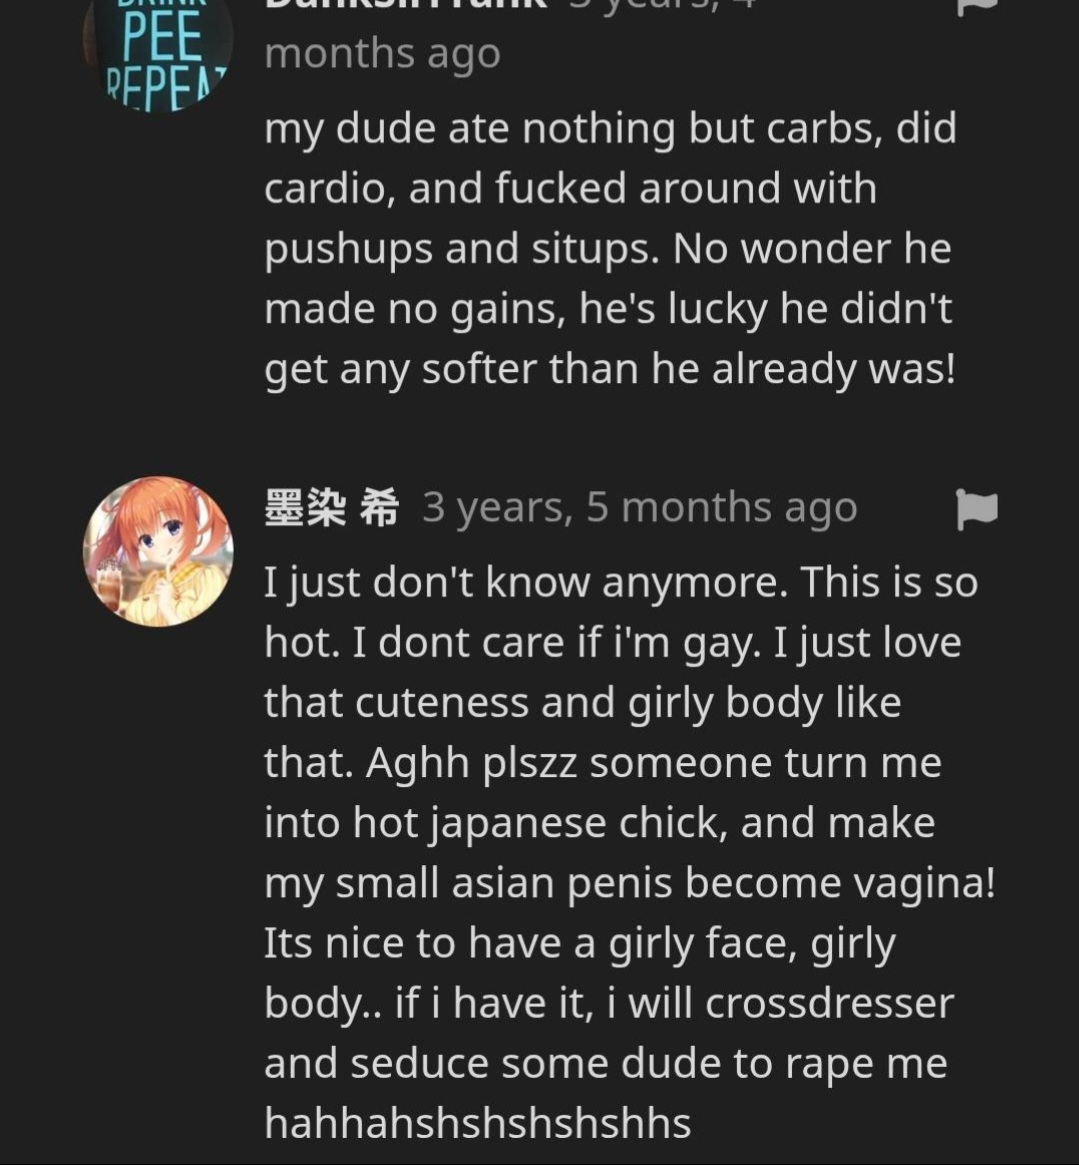Select the comment text starting 'I just don't know'

pos(629,852)
